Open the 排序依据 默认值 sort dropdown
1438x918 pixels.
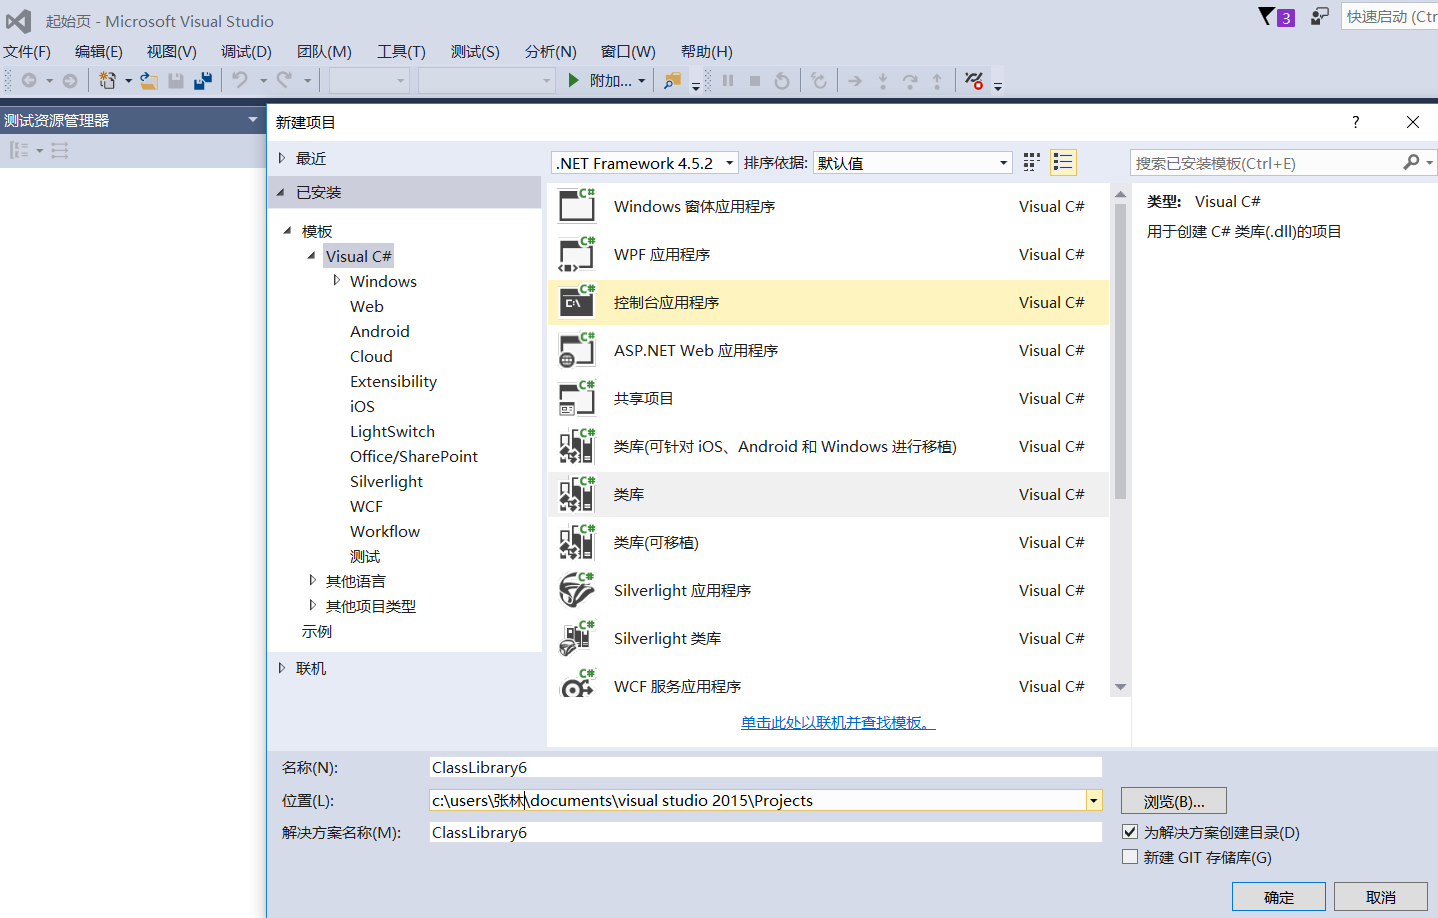912,163
